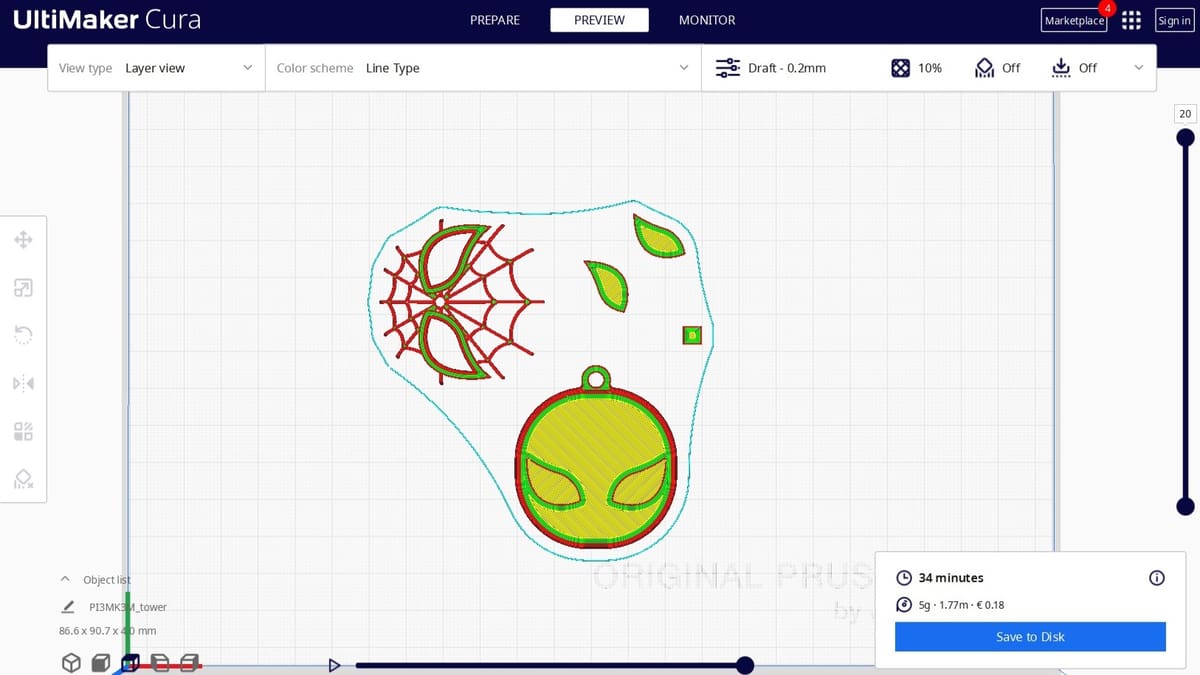Click the 86.6 x 90.7 x 4.0 mm dimensions
This screenshot has width=1200, height=675.
108,631
